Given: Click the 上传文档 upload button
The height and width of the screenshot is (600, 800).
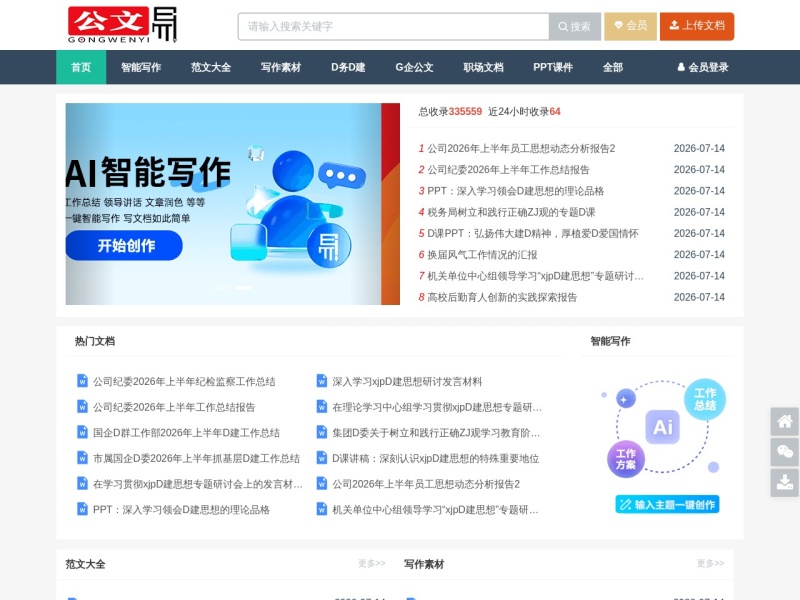Looking at the screenshot, I should [697, 26].
